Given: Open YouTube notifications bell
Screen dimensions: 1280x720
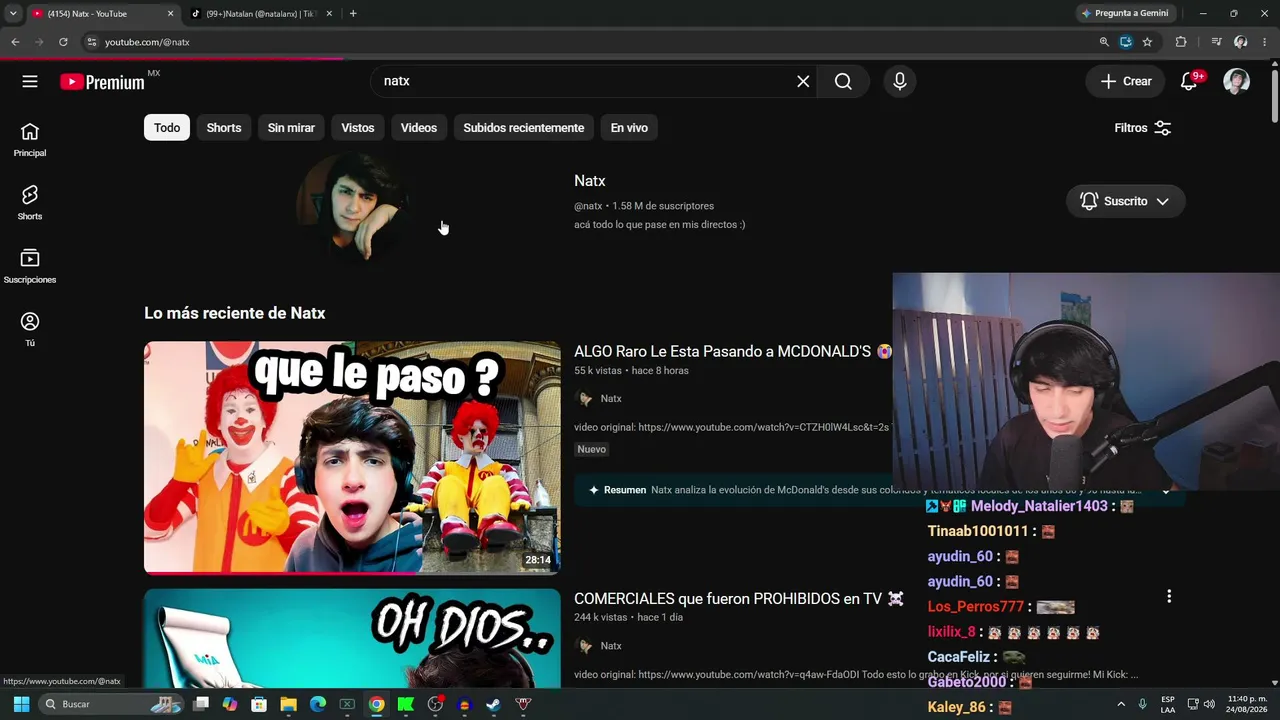Looking at the screenshot, I should pyautogui.click(x=1189, y=82).
